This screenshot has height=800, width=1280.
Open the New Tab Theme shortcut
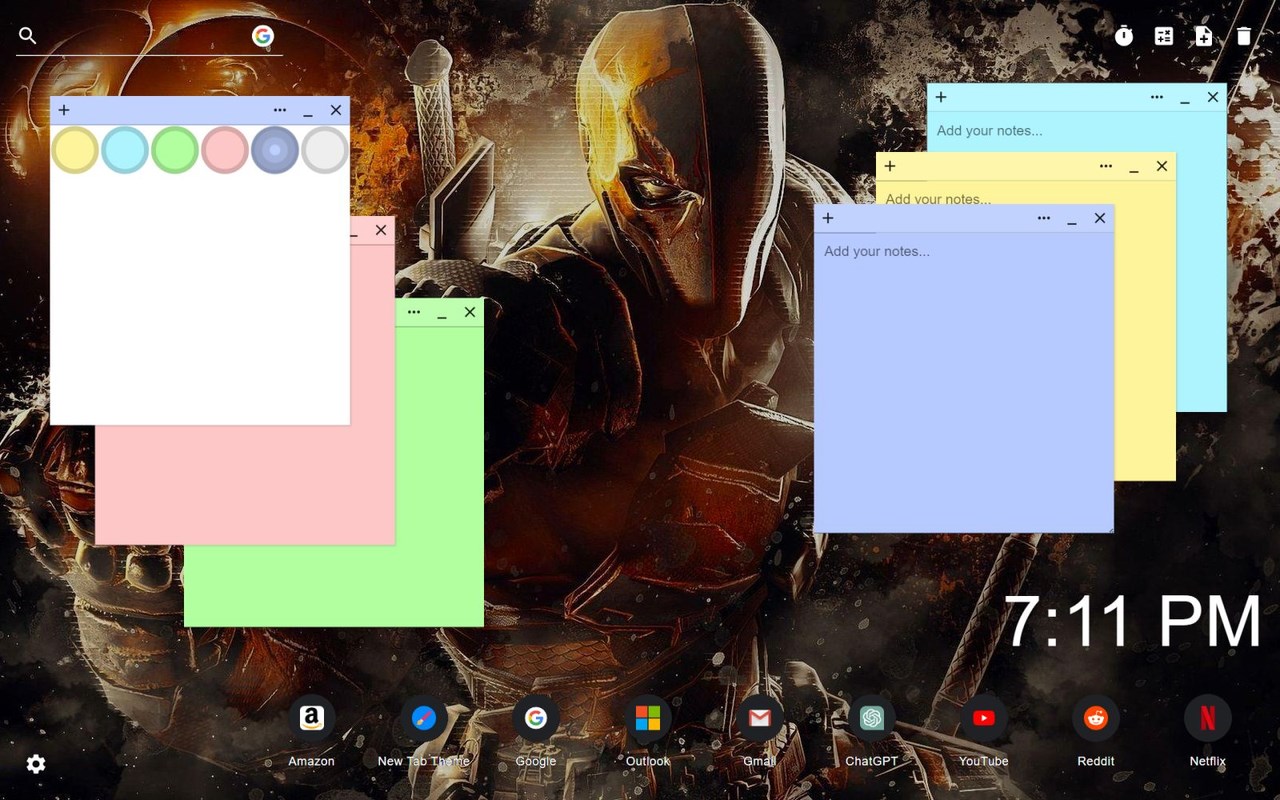(424, 718)
